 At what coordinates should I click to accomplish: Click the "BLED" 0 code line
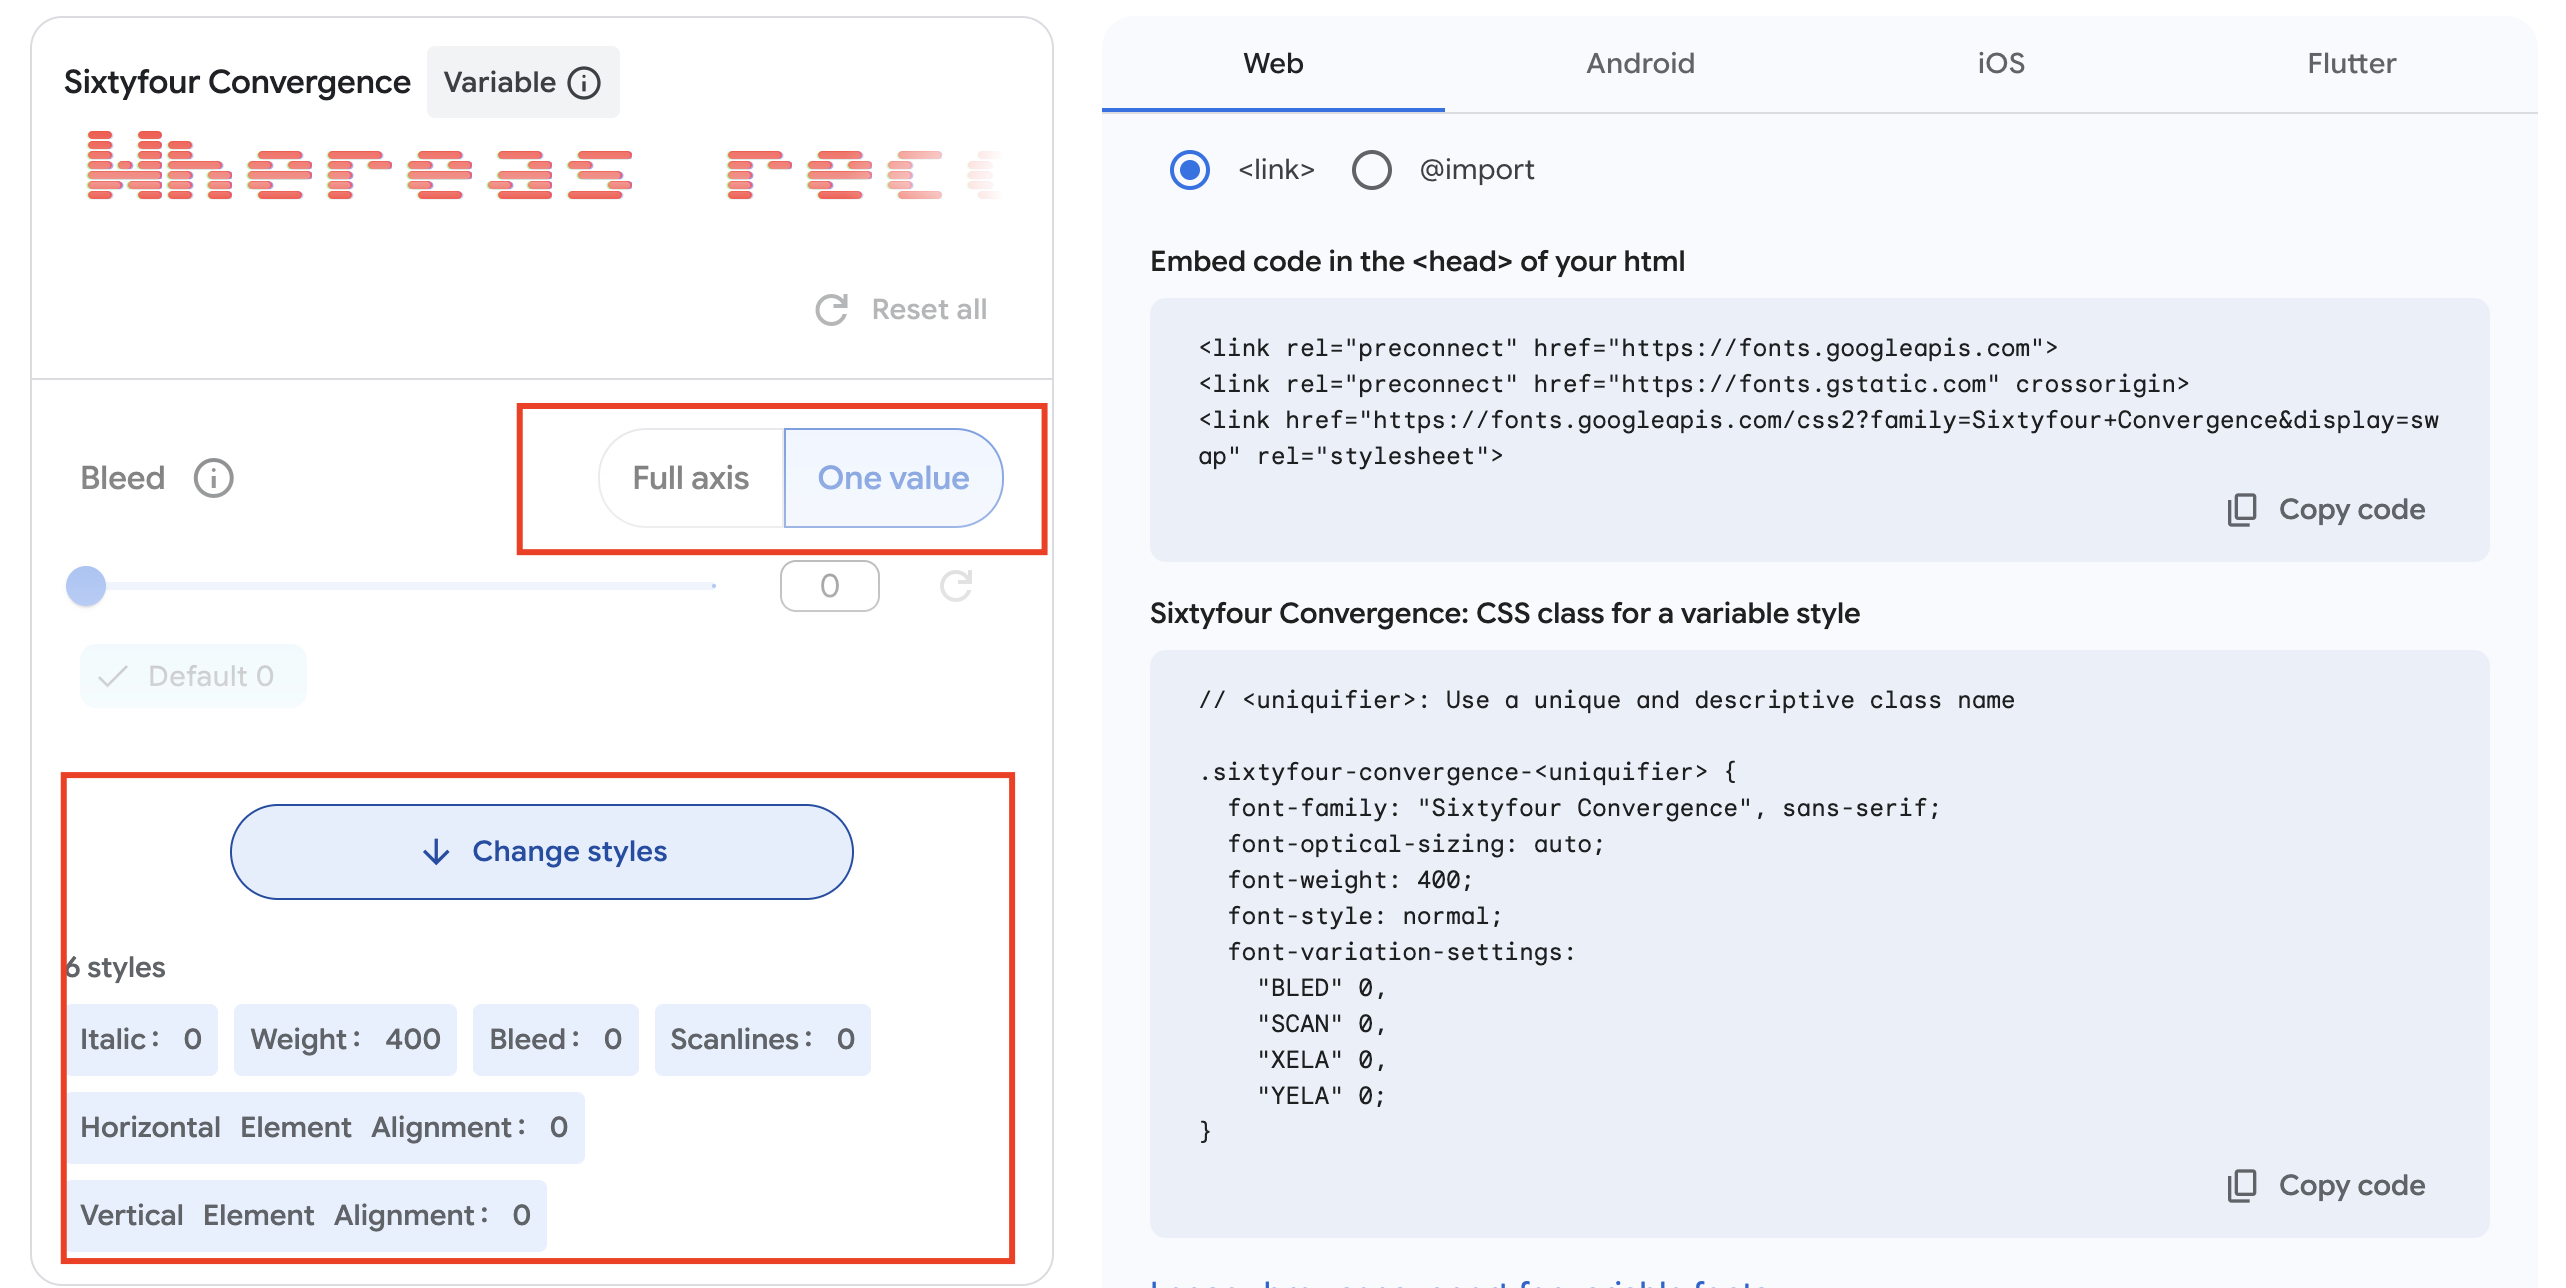click(x=1321, y=988)
